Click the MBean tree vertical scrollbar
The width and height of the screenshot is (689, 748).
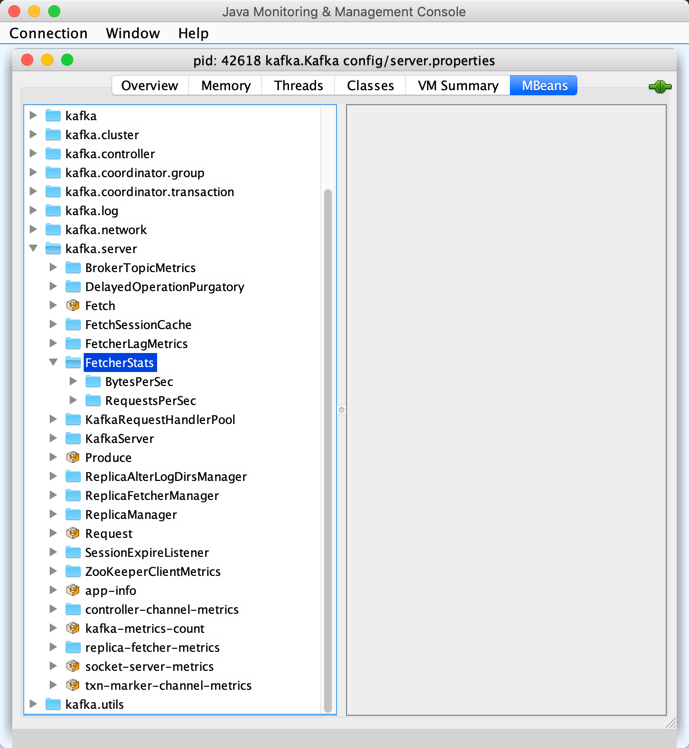[328, 450]
